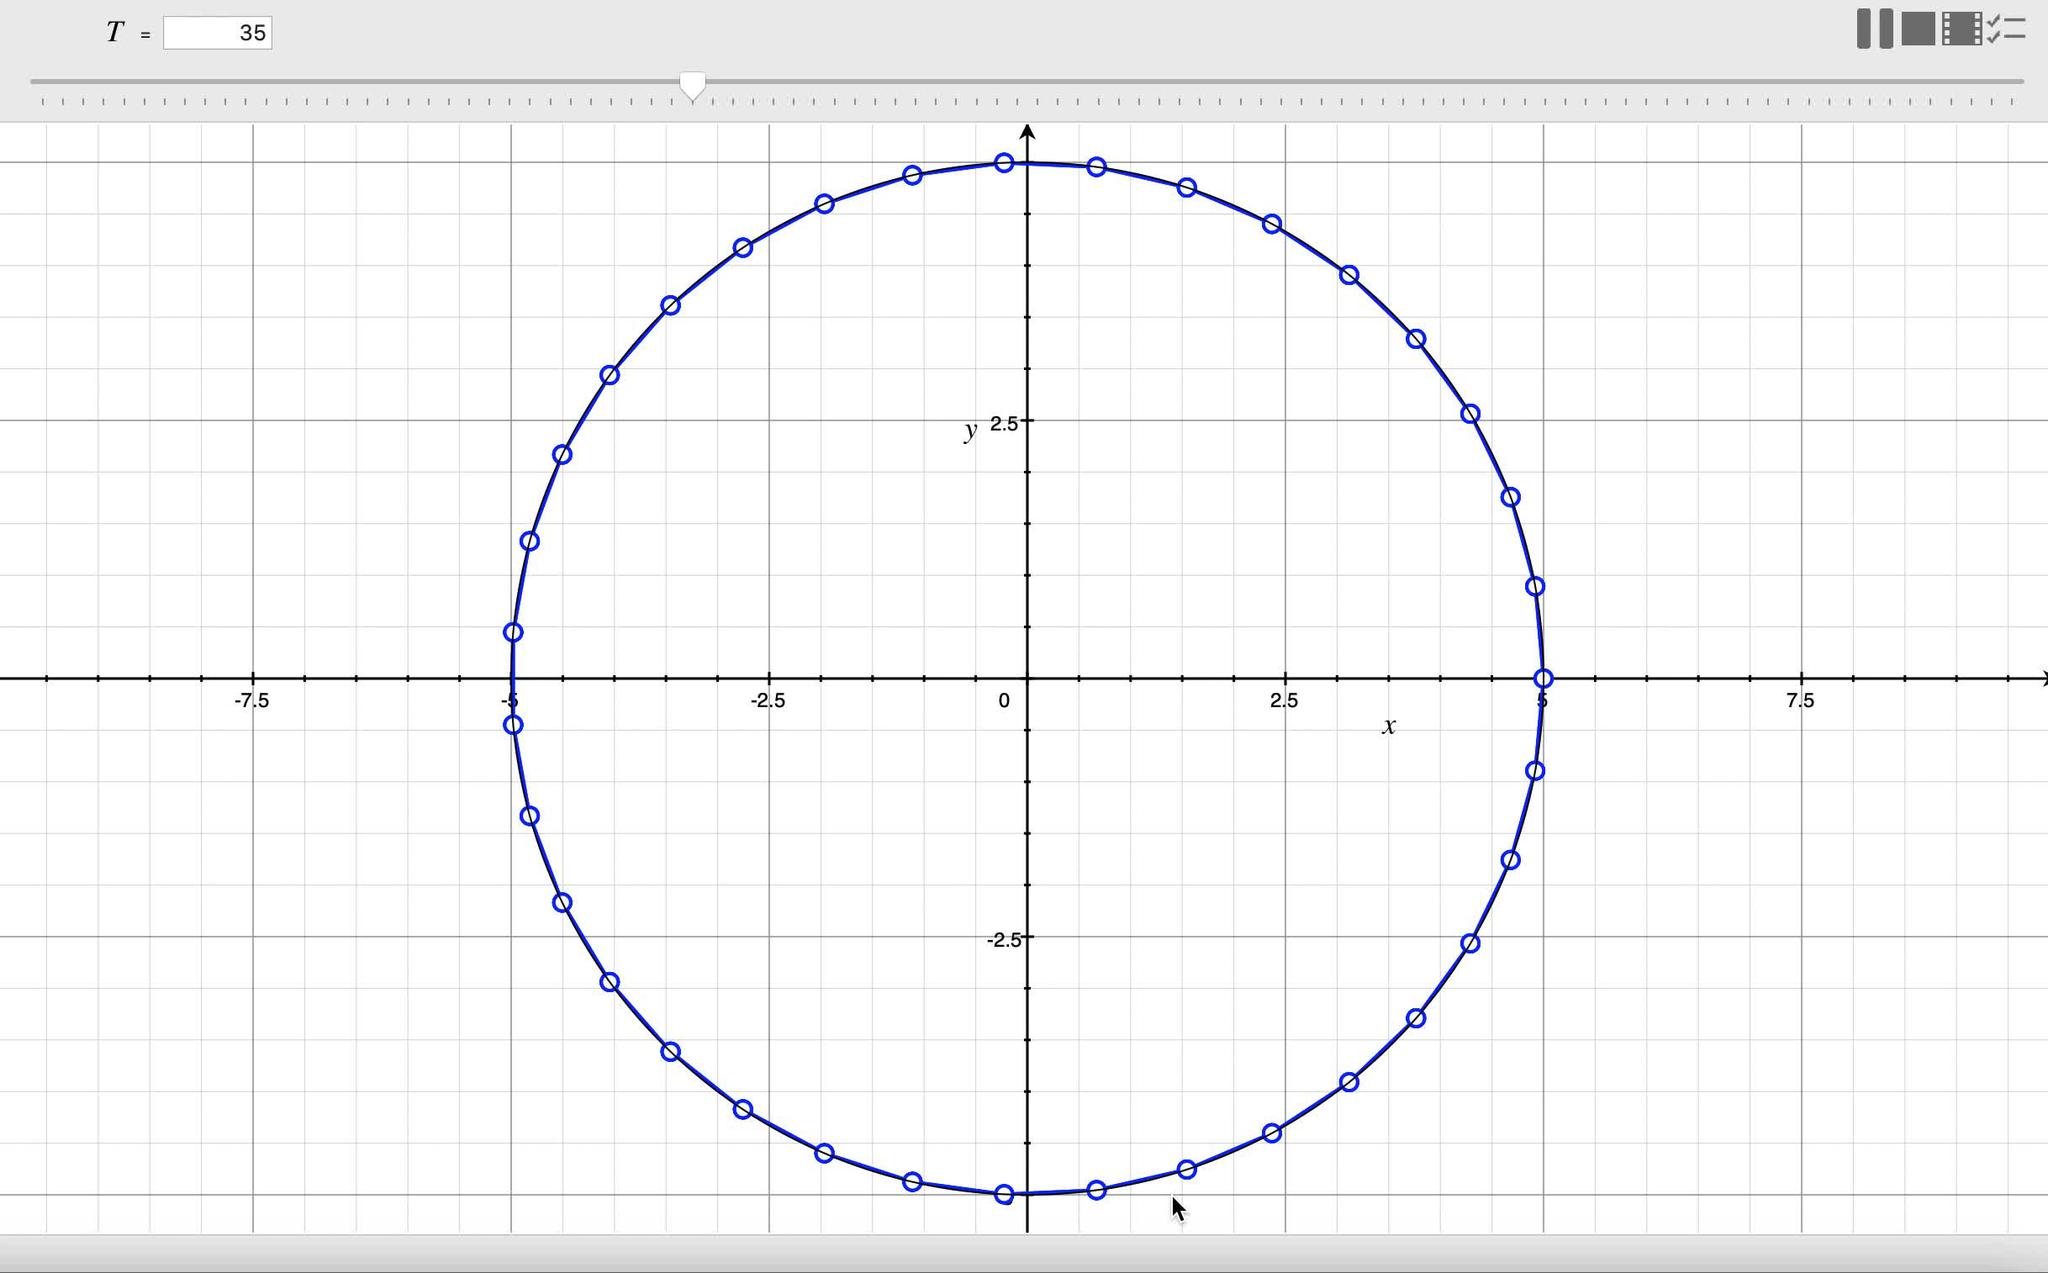Click the filmstrip movie export icon
2048x1273 pixels.
[x=1961, y=29]
